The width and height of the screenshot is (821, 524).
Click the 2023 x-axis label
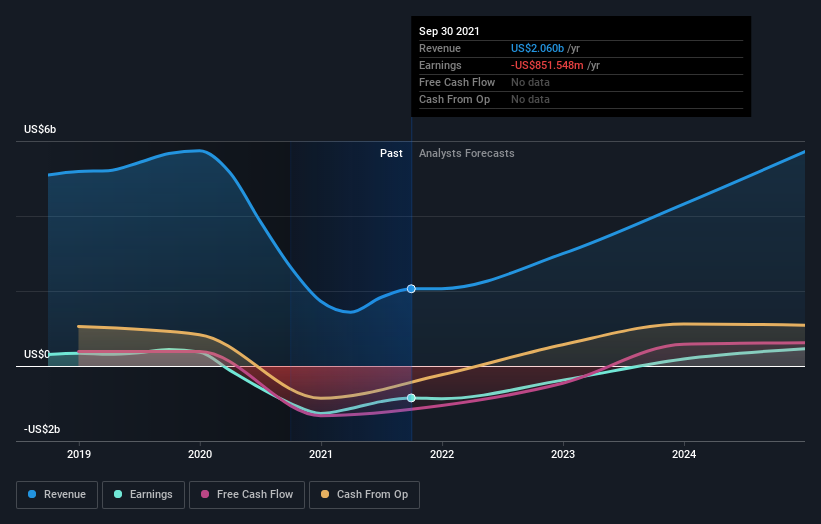click(563, 454)
